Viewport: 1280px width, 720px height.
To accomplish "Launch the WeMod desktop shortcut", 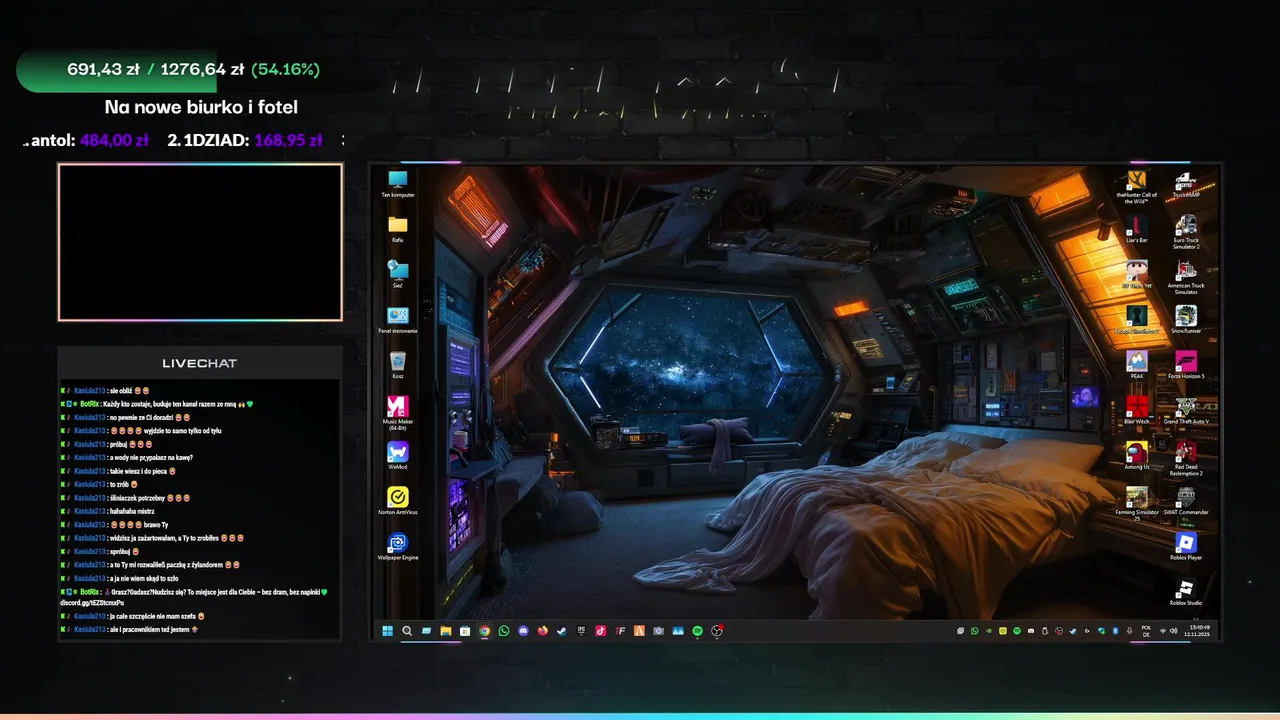I will [x=398, y=455].
